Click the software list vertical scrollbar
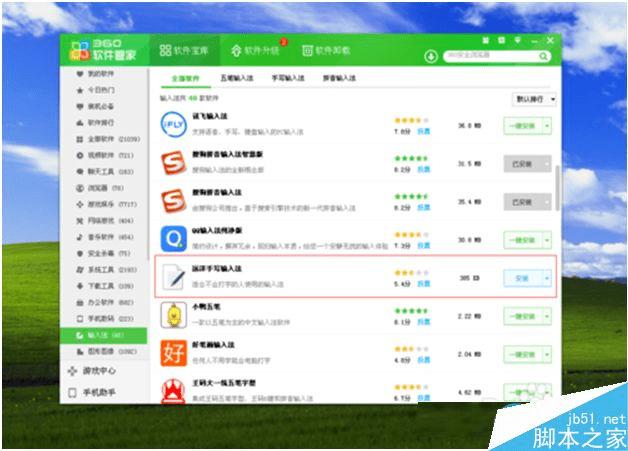628x451 pixels. (558, 188)
